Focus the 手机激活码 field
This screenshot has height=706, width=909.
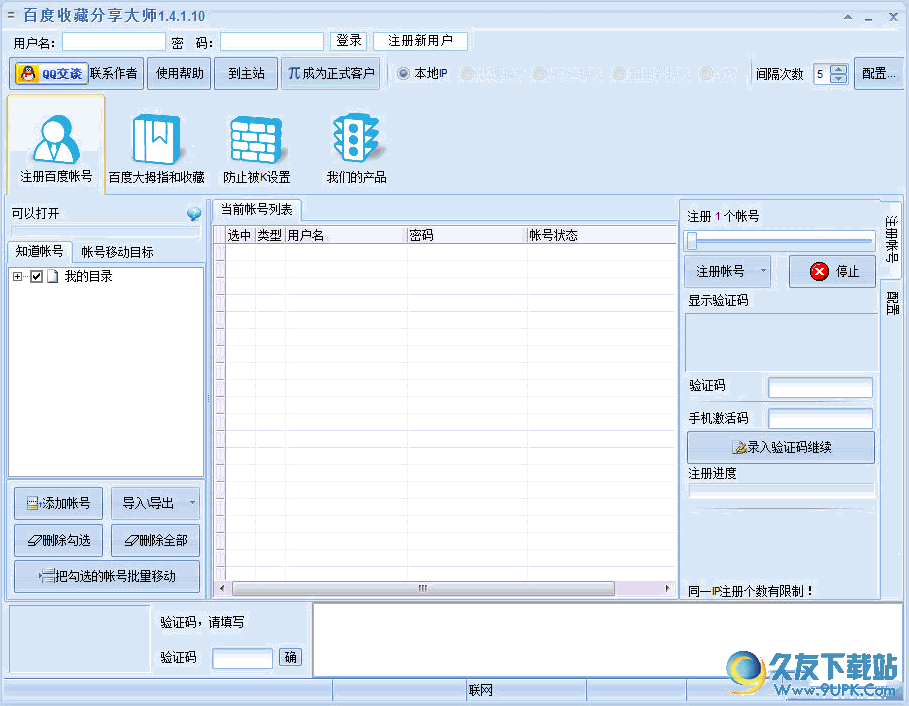820,418
